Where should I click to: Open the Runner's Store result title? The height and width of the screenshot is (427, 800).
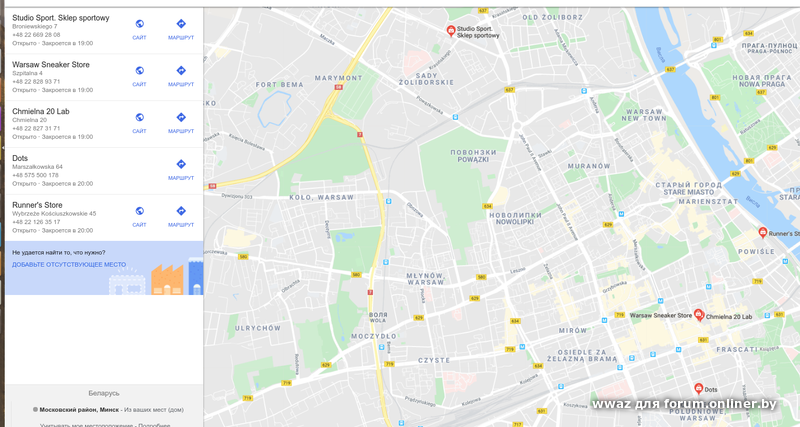tap(37, 205)
